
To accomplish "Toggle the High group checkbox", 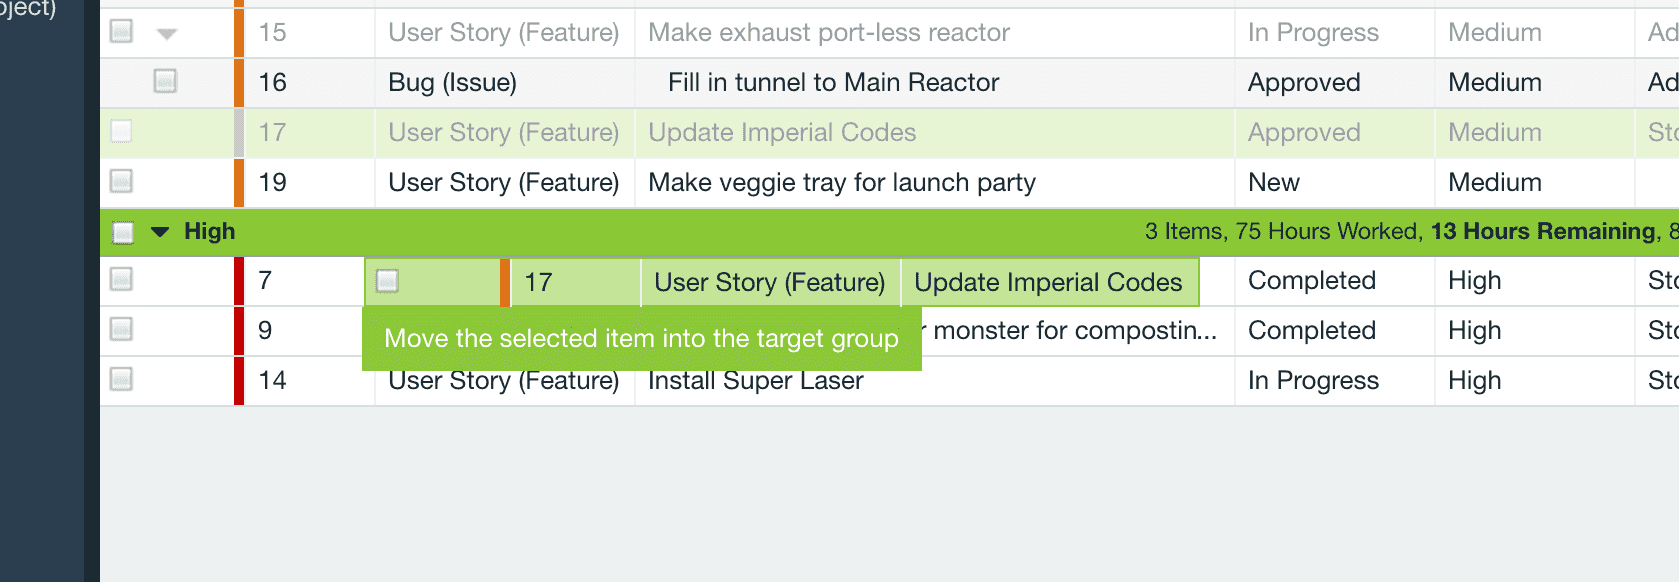I will click(x=123, y=233).
